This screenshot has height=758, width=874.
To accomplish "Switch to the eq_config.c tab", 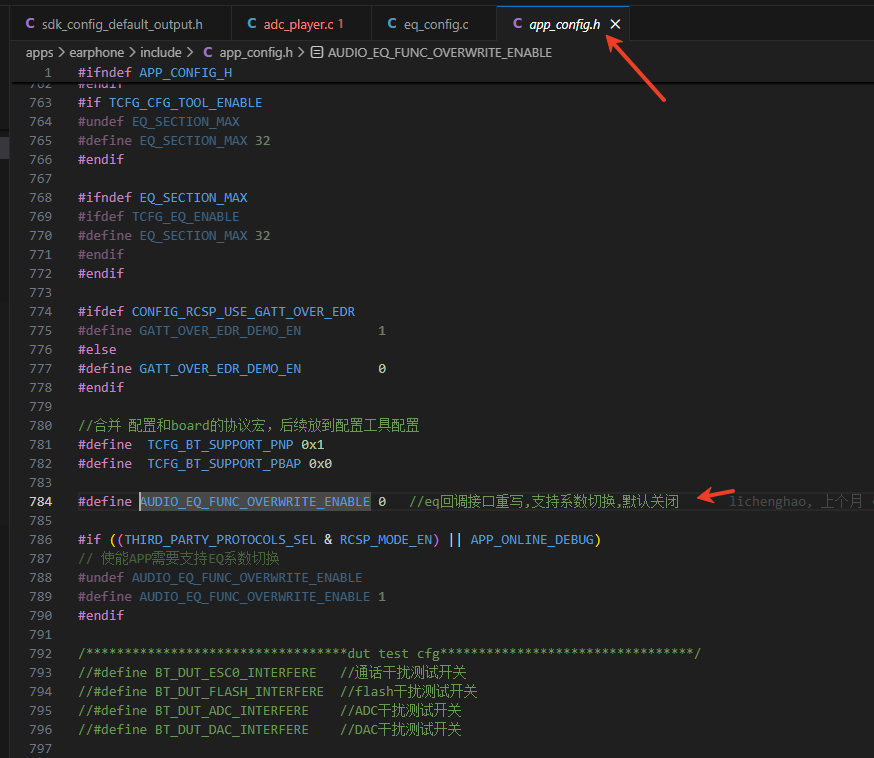I will 434,24.
